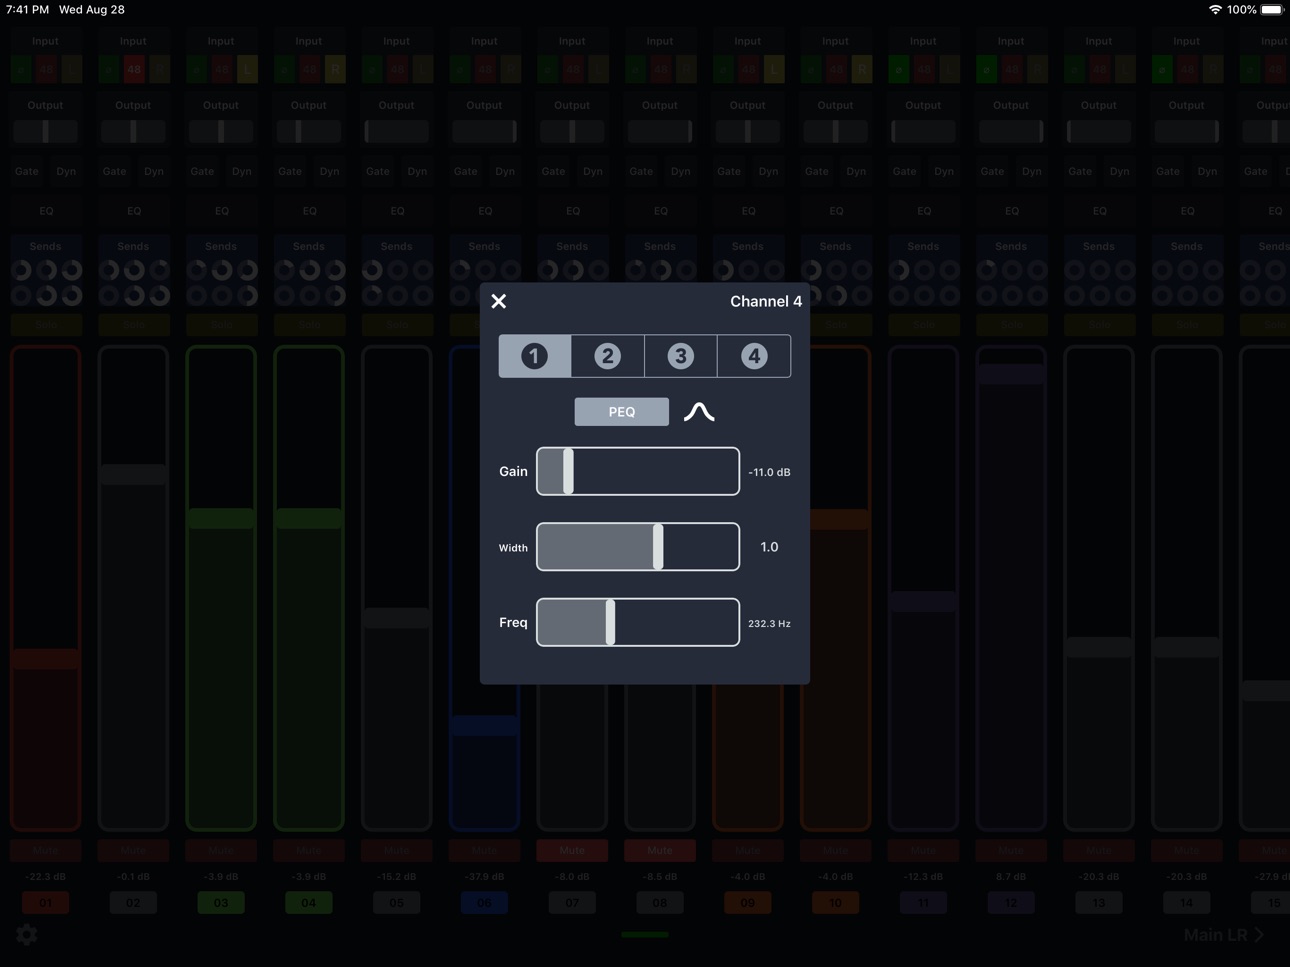Select channel 09 orange label

point(748,903)
